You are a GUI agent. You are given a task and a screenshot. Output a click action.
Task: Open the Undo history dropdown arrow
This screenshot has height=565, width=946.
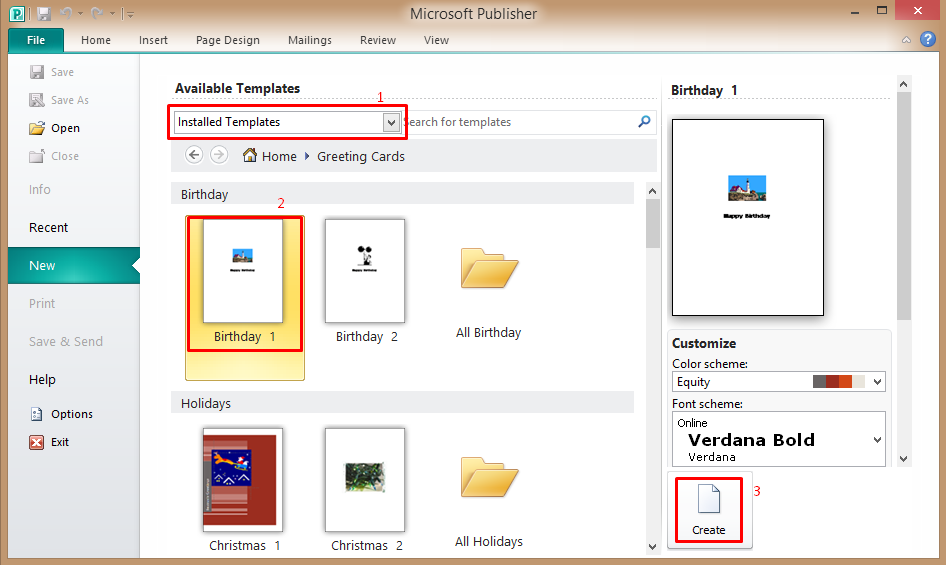(80, 14)
